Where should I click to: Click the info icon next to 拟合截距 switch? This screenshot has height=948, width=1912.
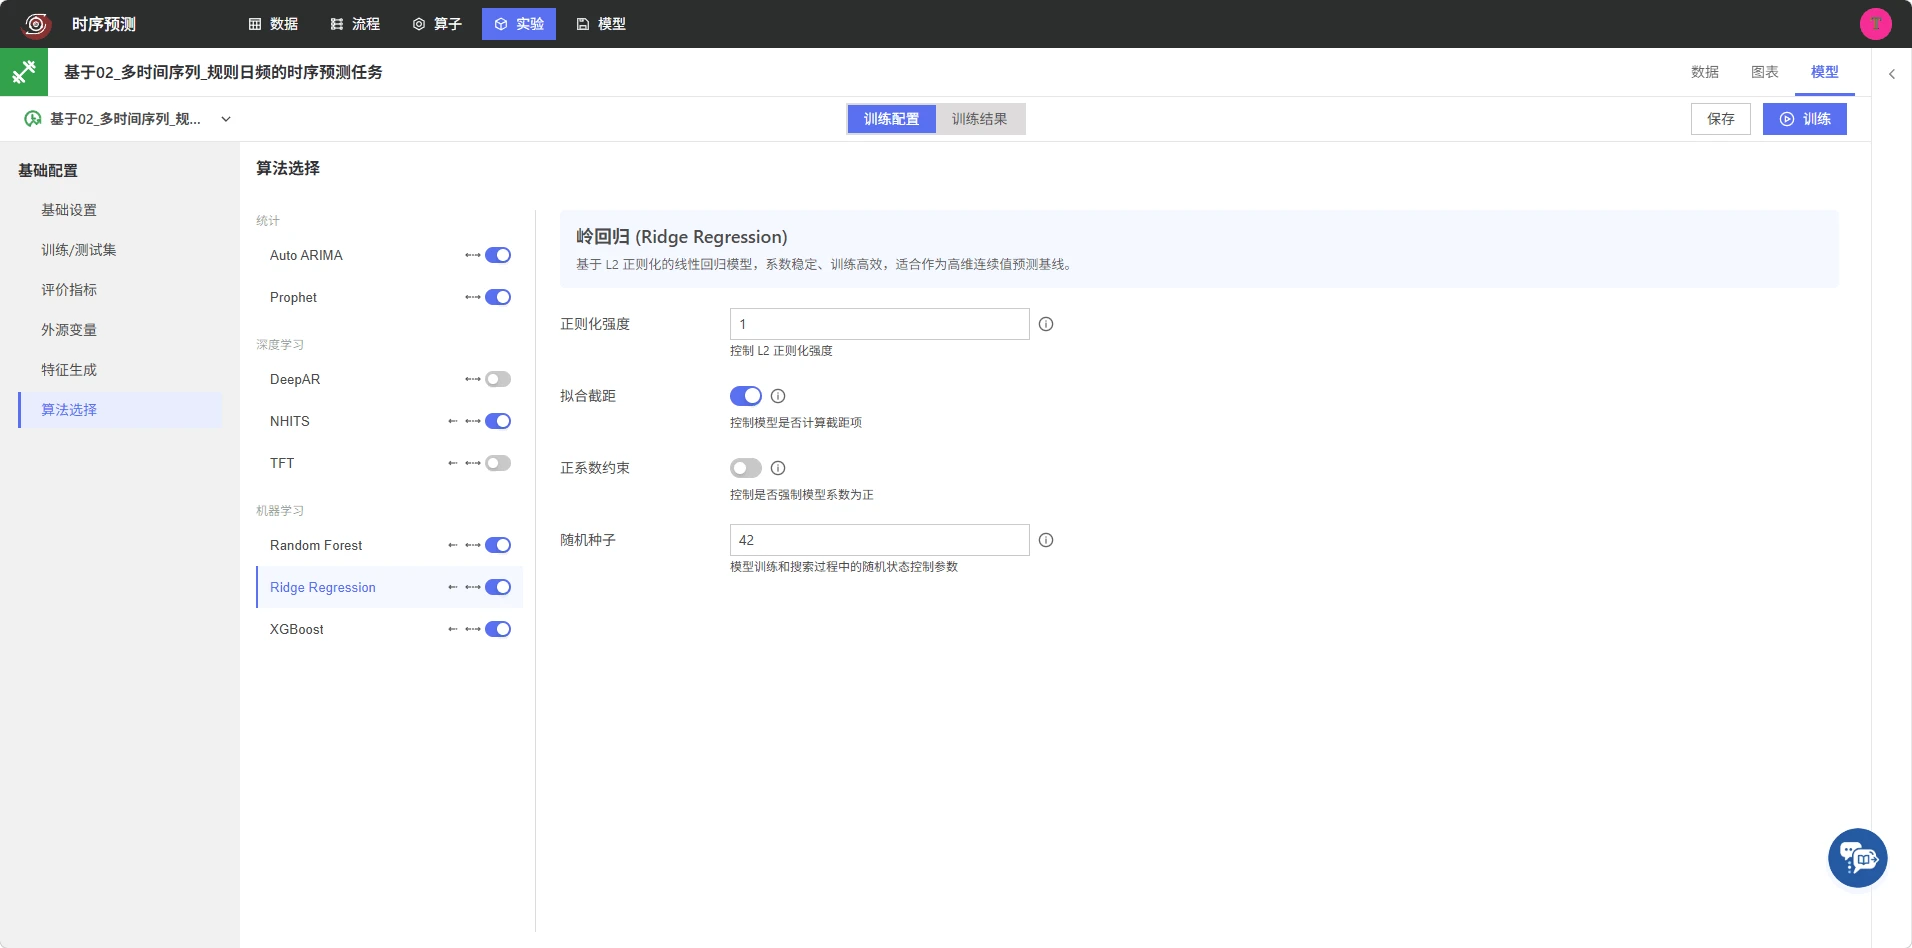point(778,396)
